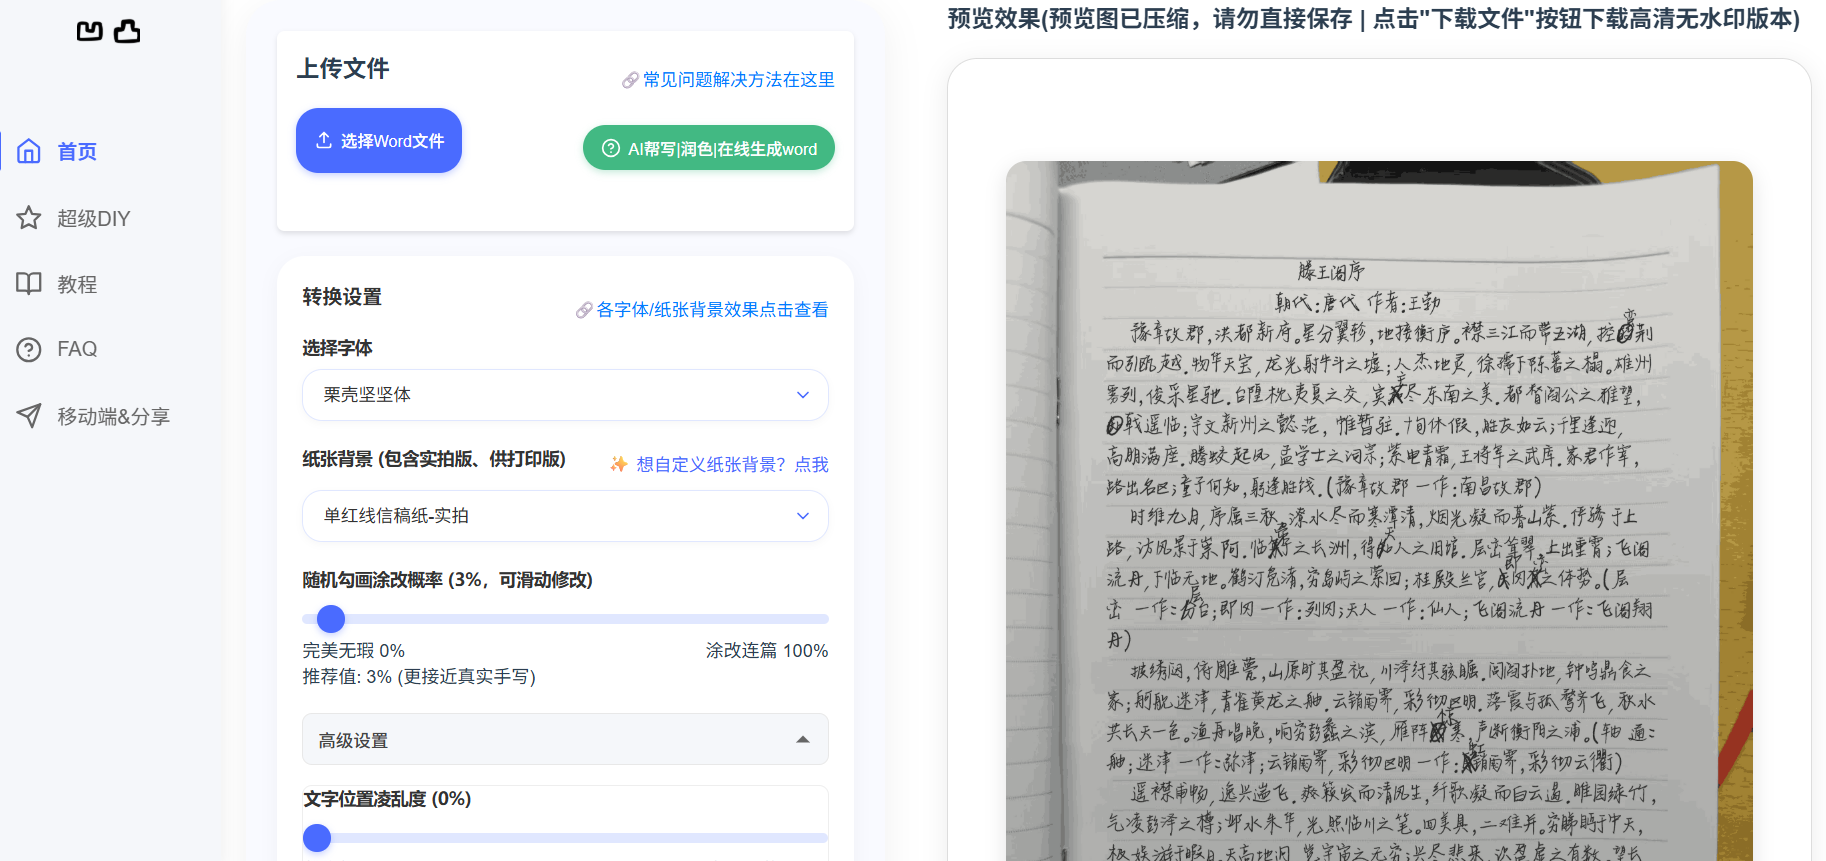
Task: Click the paper-plane icon beside 移动端&分享
Action: click(29, 416)
